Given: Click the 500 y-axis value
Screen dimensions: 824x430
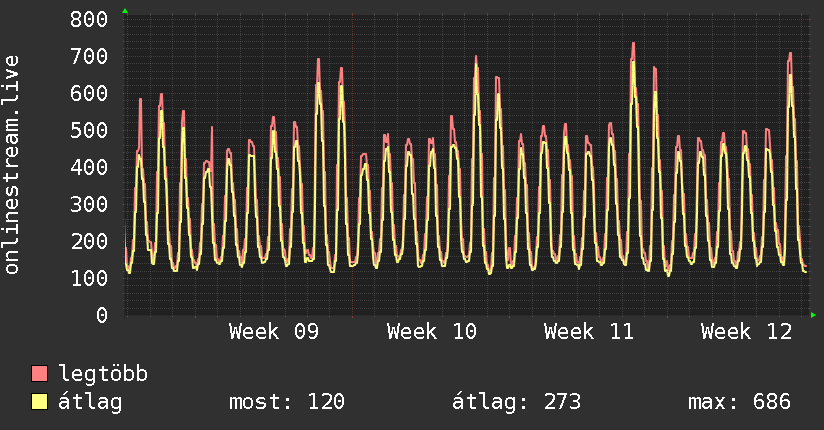Looking at the screenshot, I should [x=89, y=130].
